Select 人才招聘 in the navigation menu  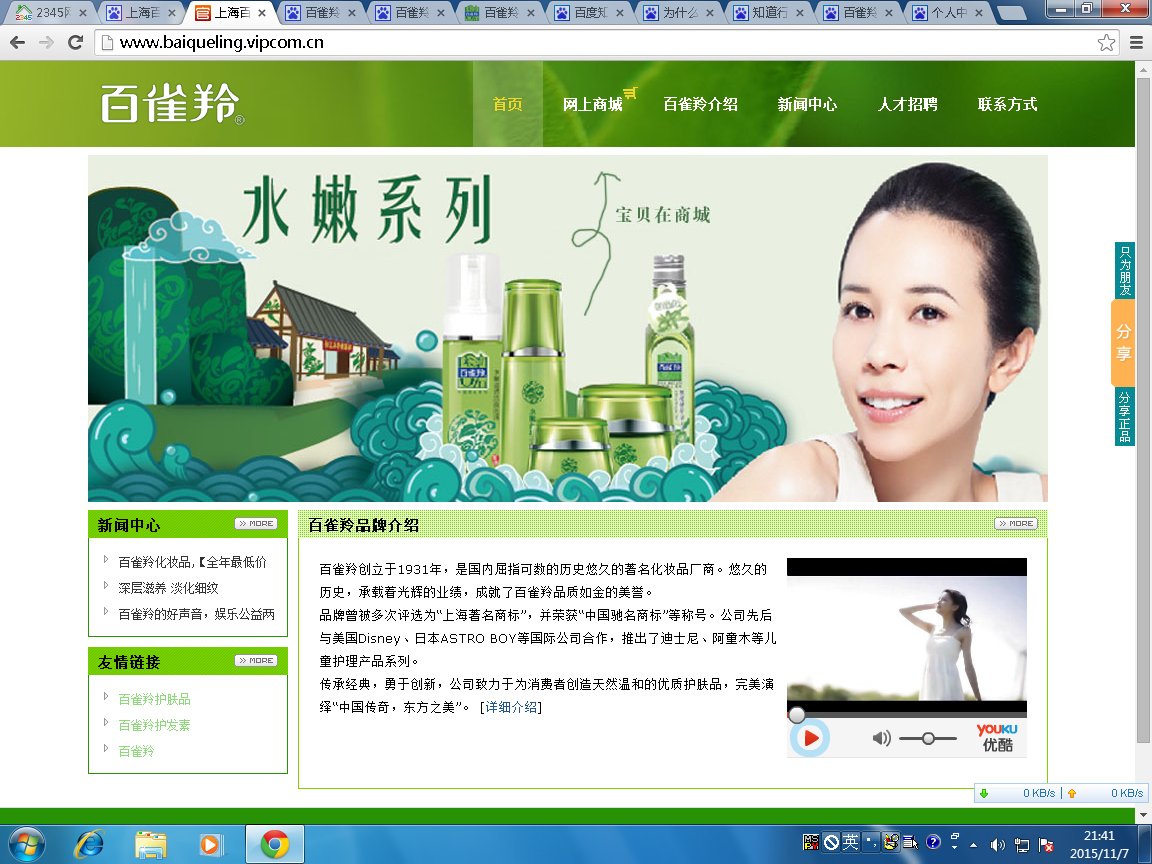[x=907, y=104]
